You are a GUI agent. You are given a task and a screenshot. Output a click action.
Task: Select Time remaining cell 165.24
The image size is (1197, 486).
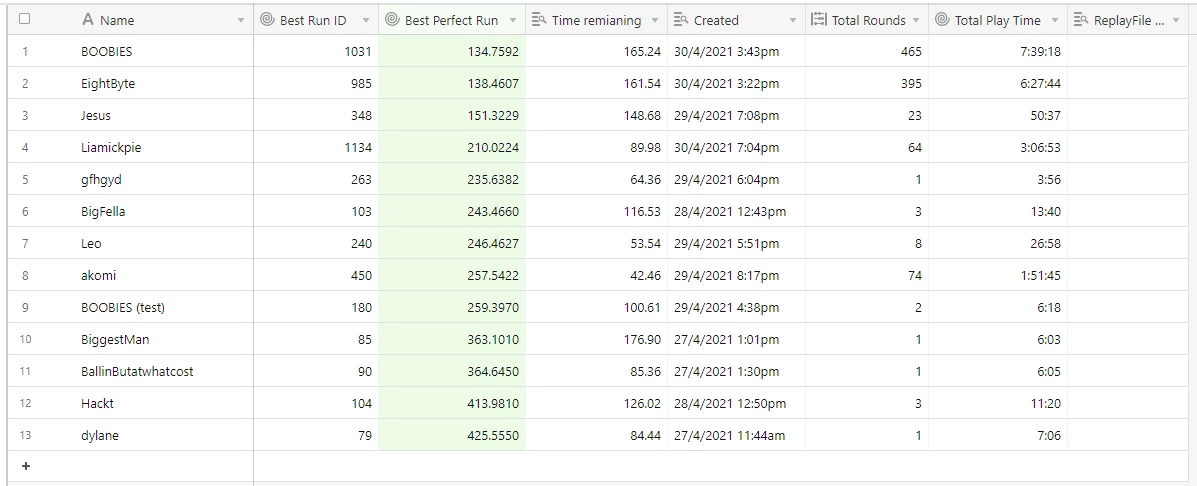[596, 51]
